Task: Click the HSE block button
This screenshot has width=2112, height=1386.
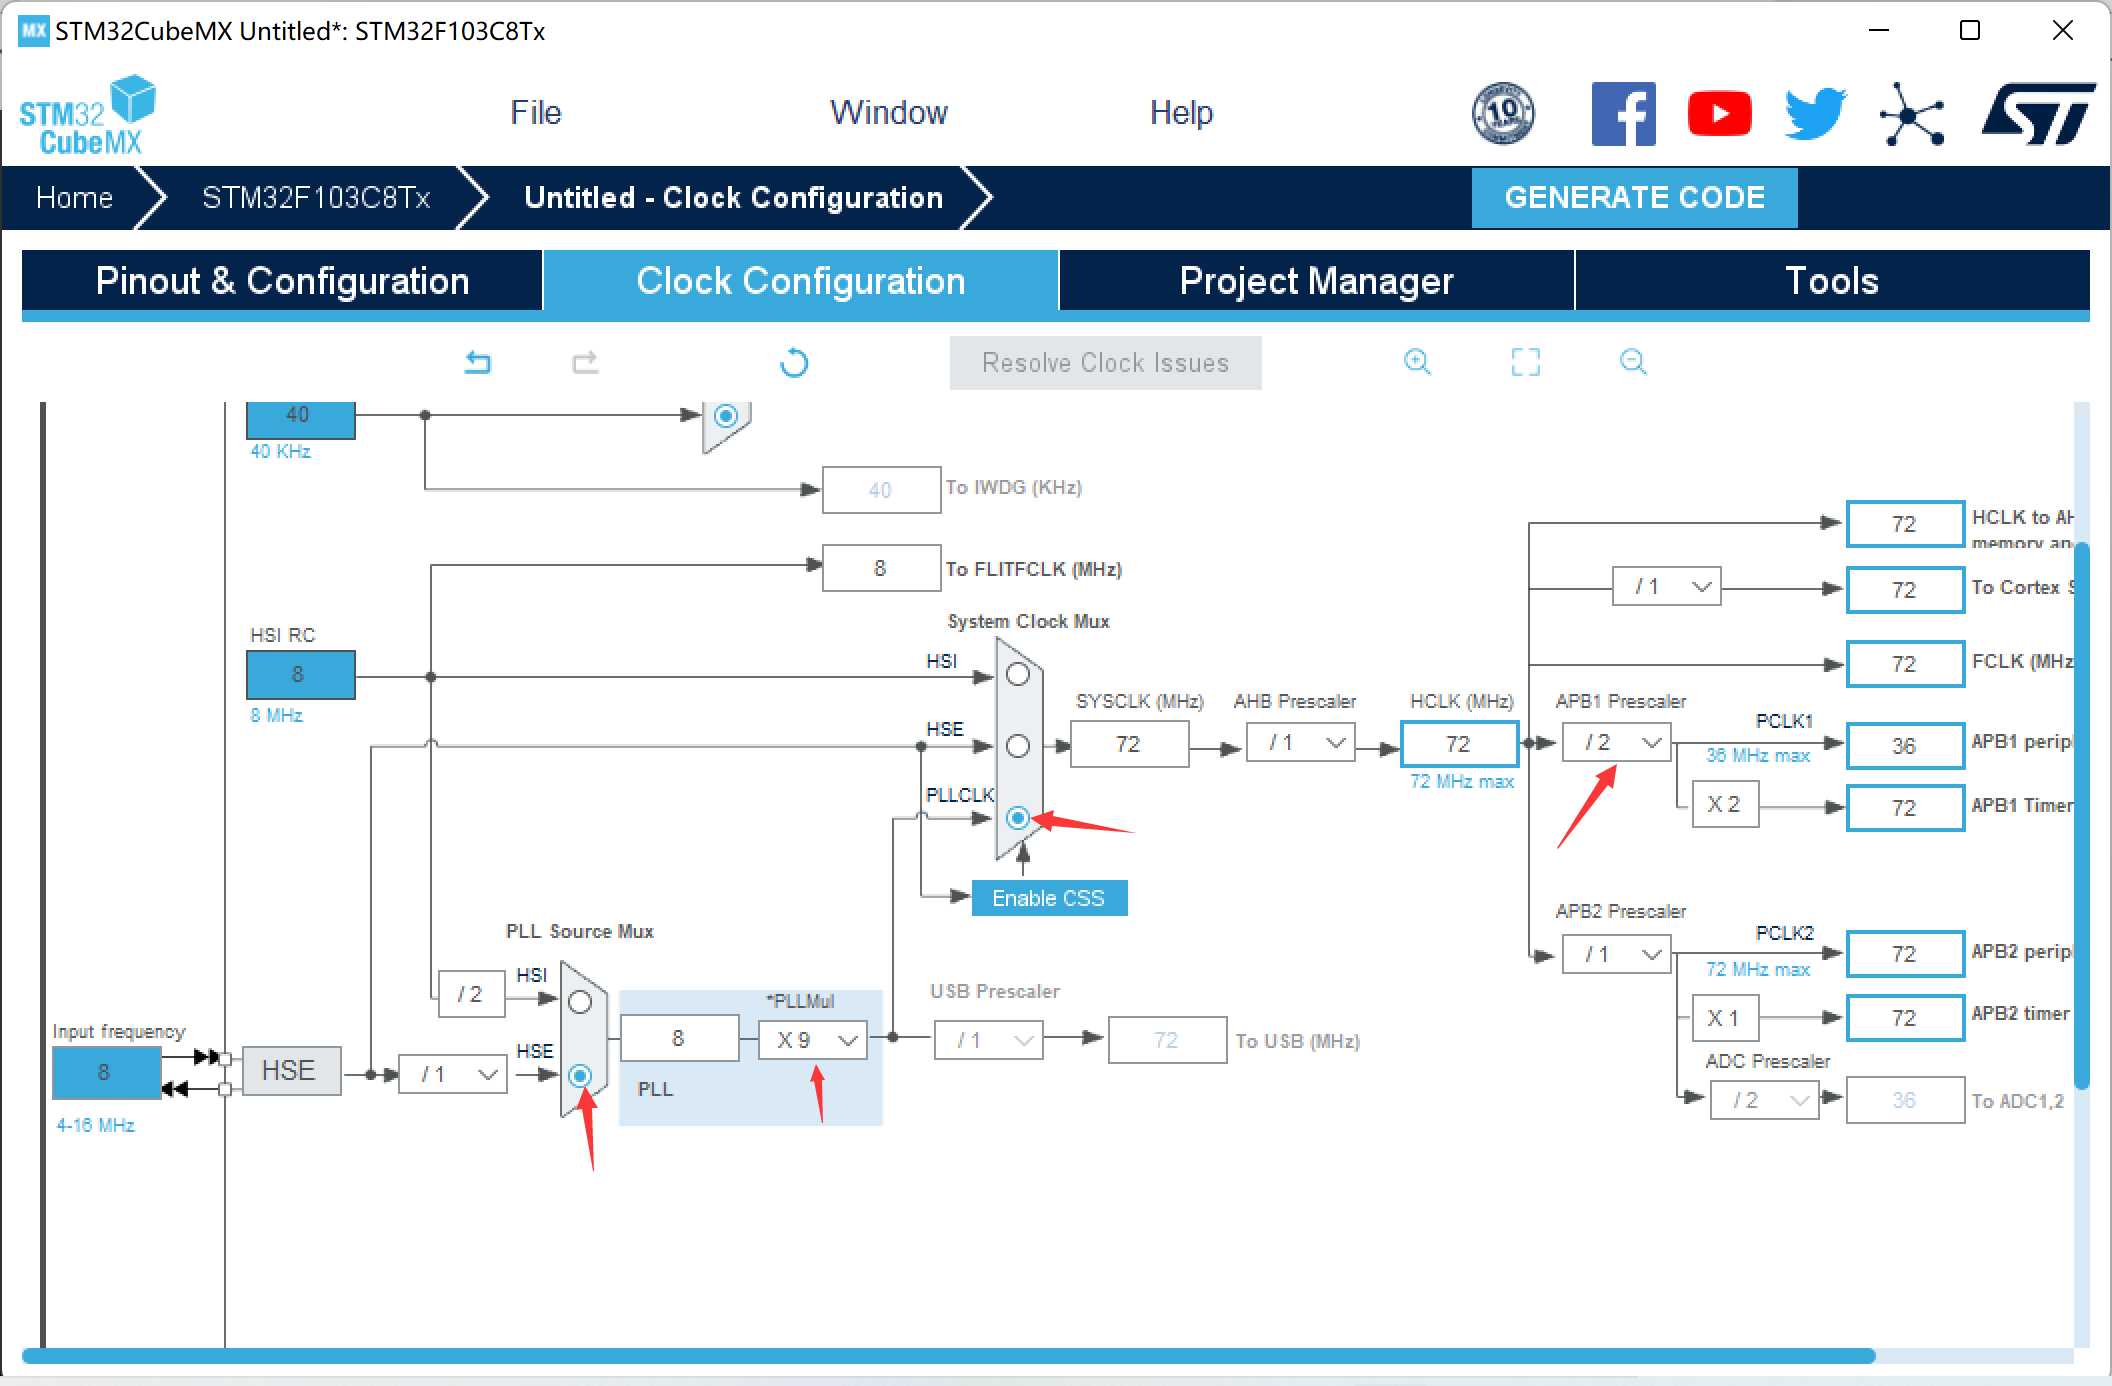Action: (x=291, y=1071)
